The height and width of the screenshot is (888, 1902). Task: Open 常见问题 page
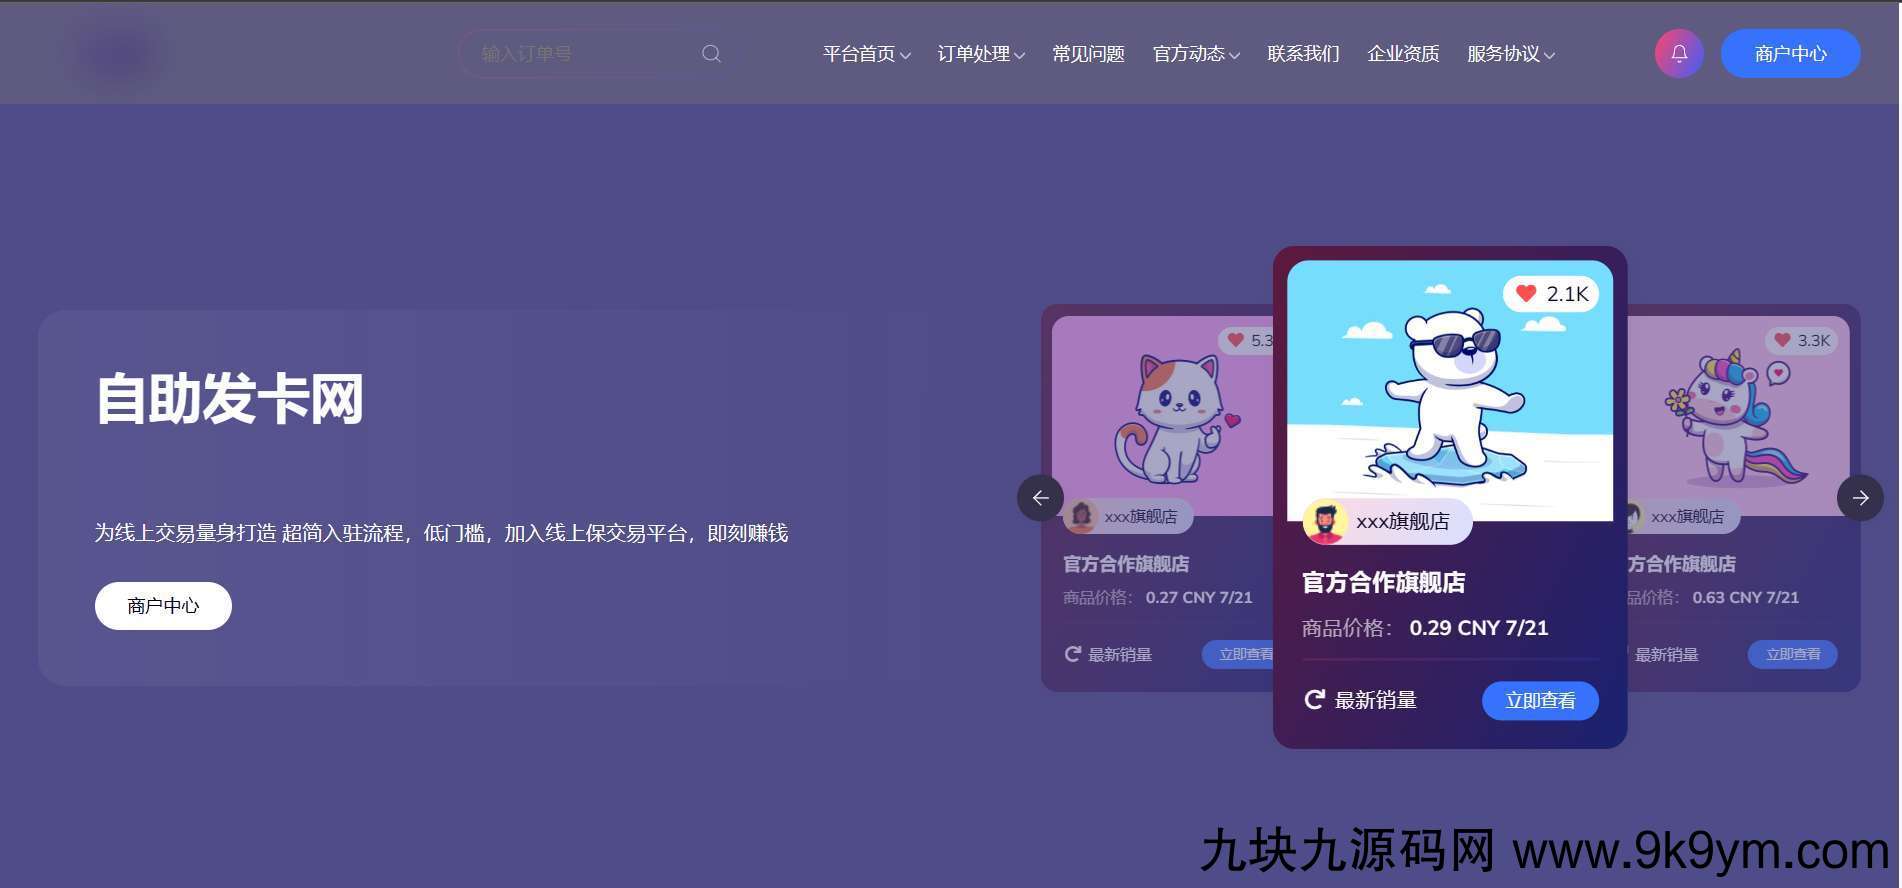click(x=1088, y=54)
